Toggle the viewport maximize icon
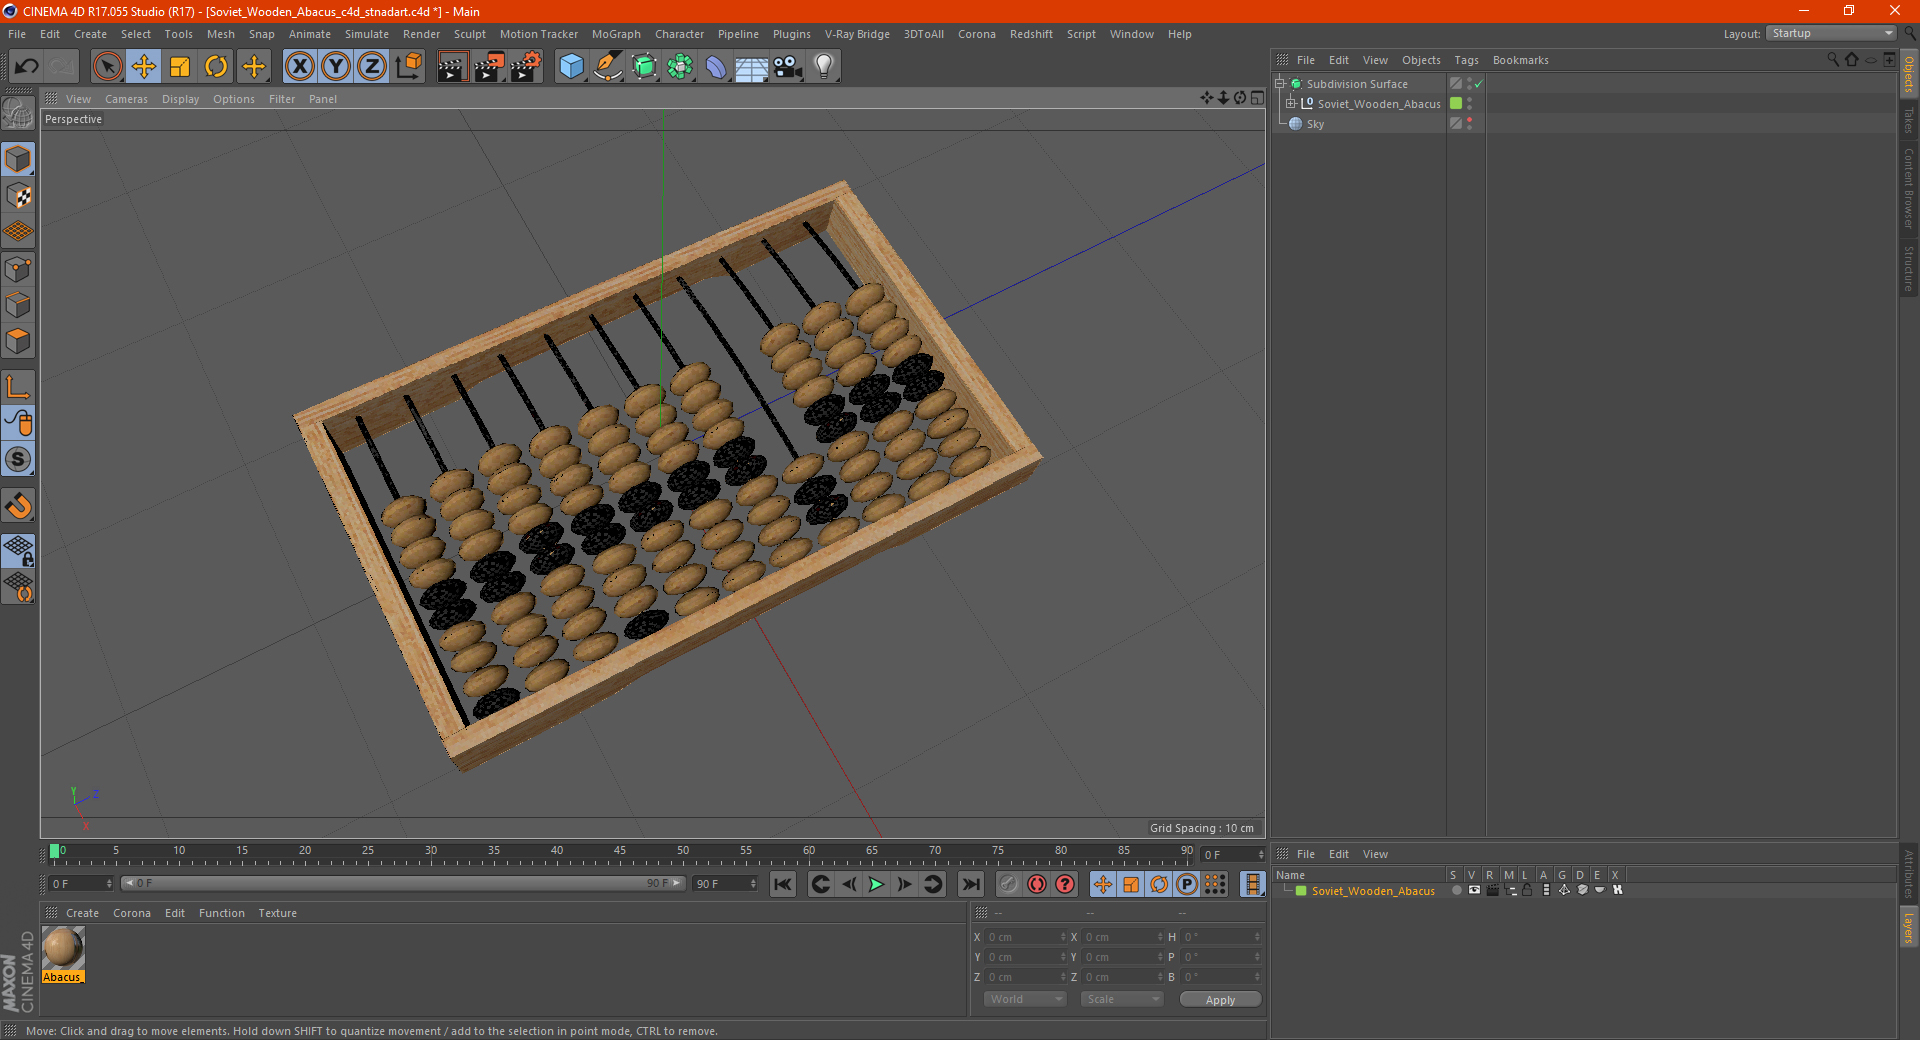Viewport: 1920px width, 1040px height. [x=1257, y=98]
